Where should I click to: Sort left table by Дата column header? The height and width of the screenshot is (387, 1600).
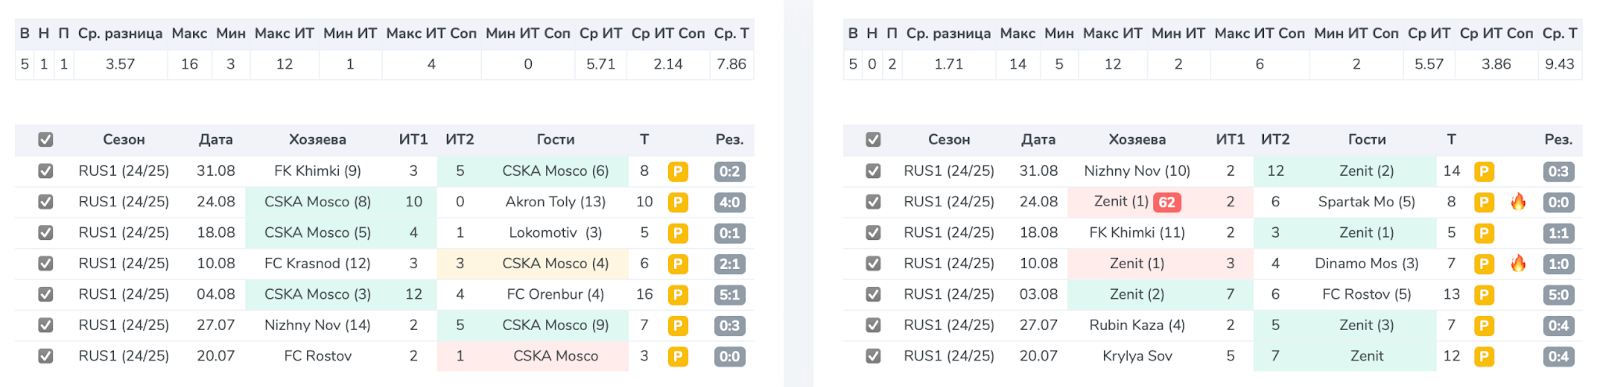[216, 140]
